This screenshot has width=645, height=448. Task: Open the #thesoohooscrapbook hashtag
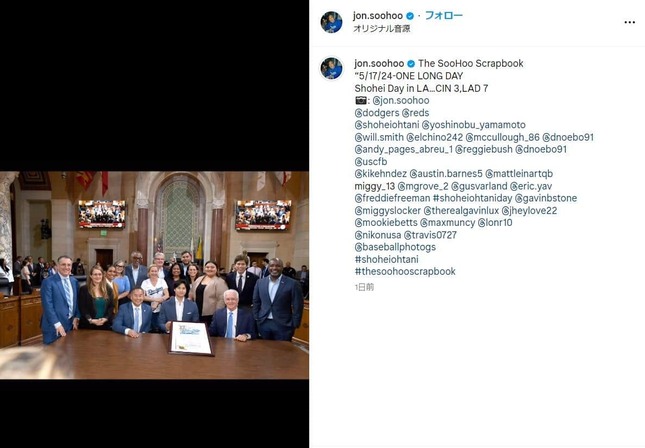[x=405, y=272]
